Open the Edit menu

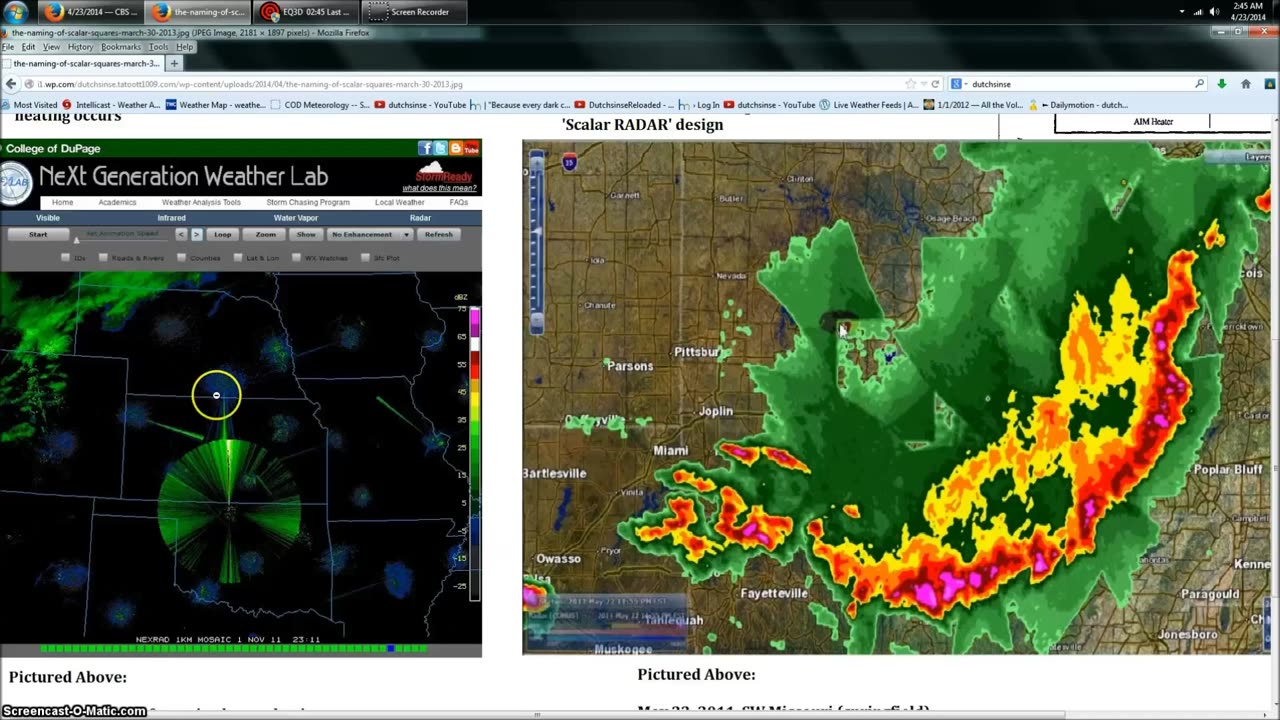28,47
